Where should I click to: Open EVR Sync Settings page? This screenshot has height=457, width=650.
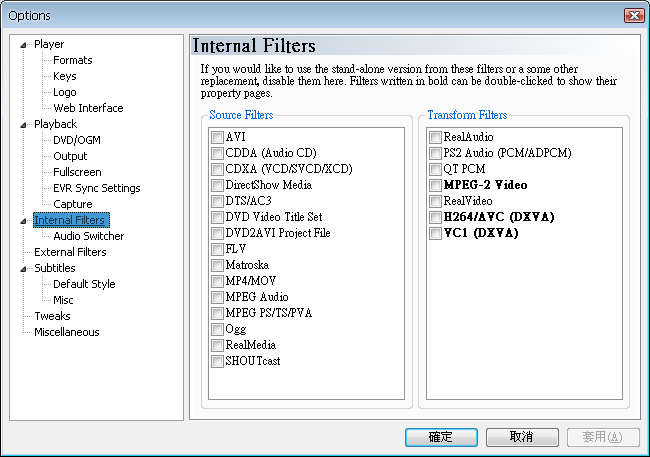[96, 188]
